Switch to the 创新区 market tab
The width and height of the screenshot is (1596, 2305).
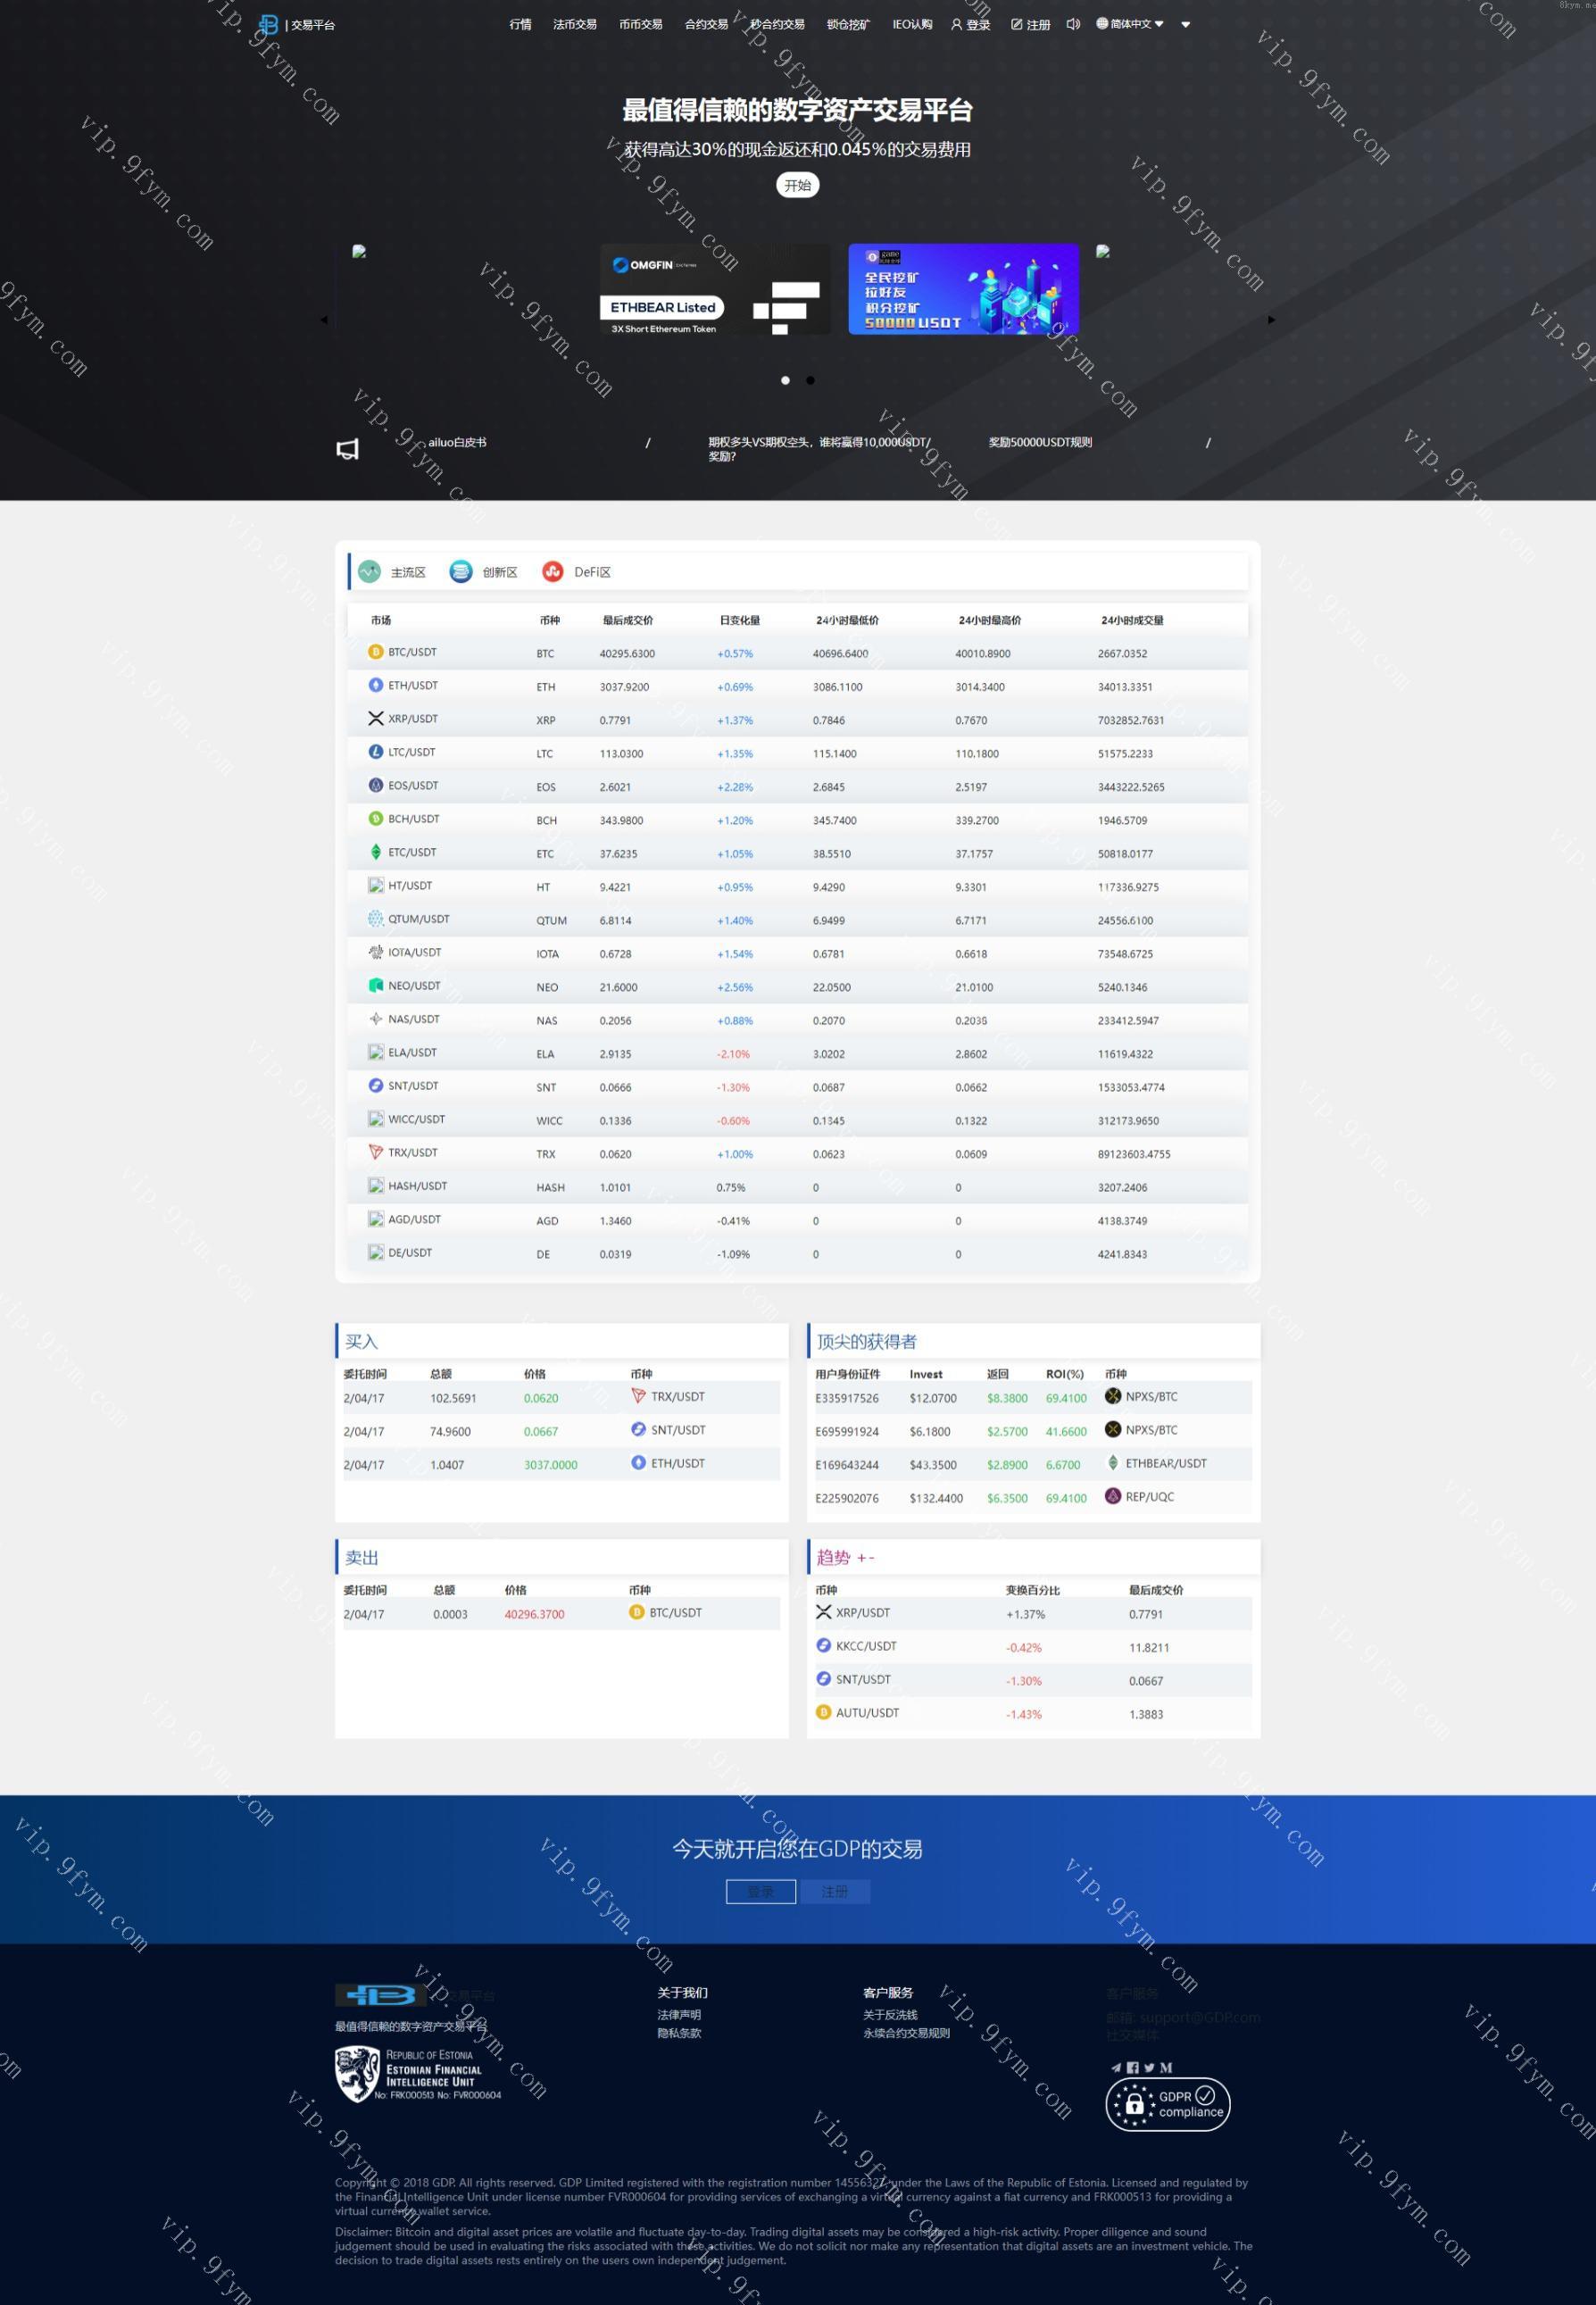[484, 572]
